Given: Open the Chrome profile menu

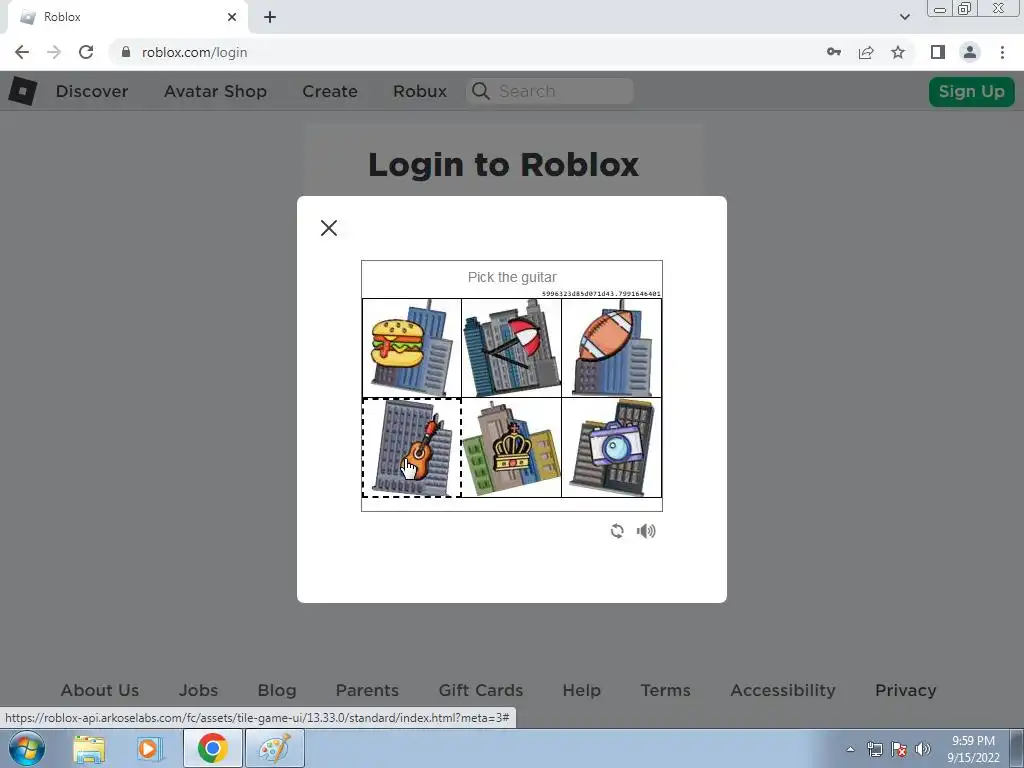Looking at the screenshot, I should (970, 52).
